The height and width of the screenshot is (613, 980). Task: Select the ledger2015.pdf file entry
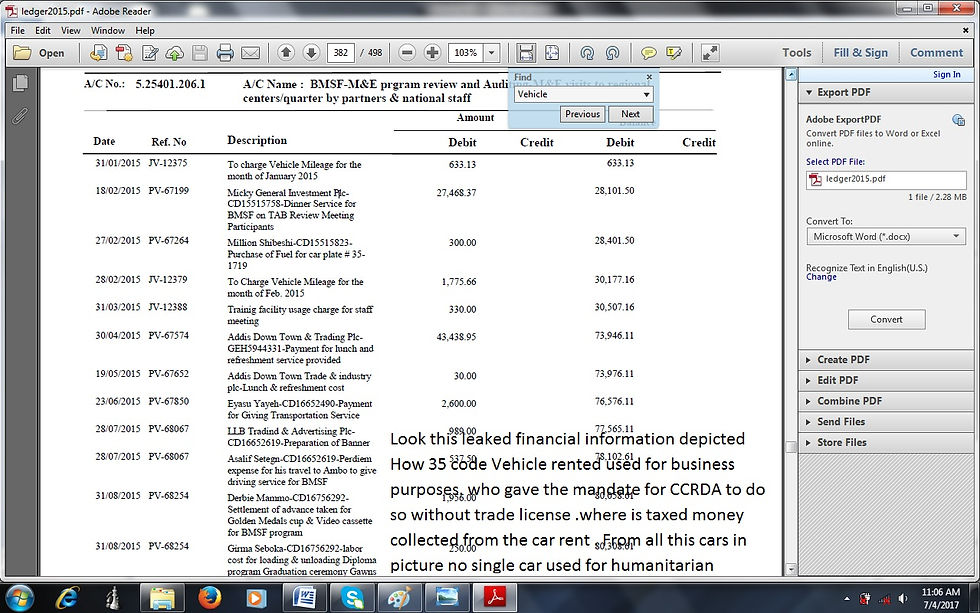886,179
